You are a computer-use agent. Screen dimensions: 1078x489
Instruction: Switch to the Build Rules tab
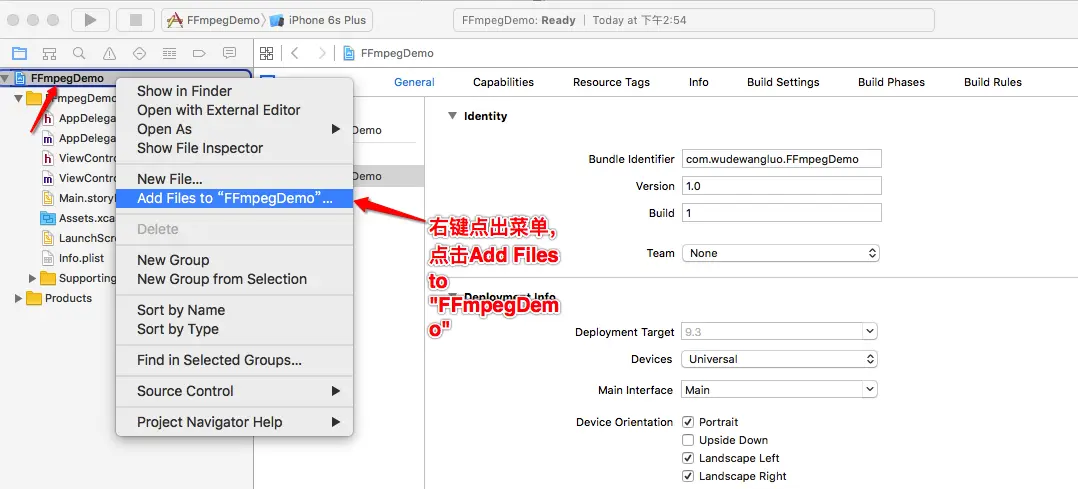[x=993, y=82]
